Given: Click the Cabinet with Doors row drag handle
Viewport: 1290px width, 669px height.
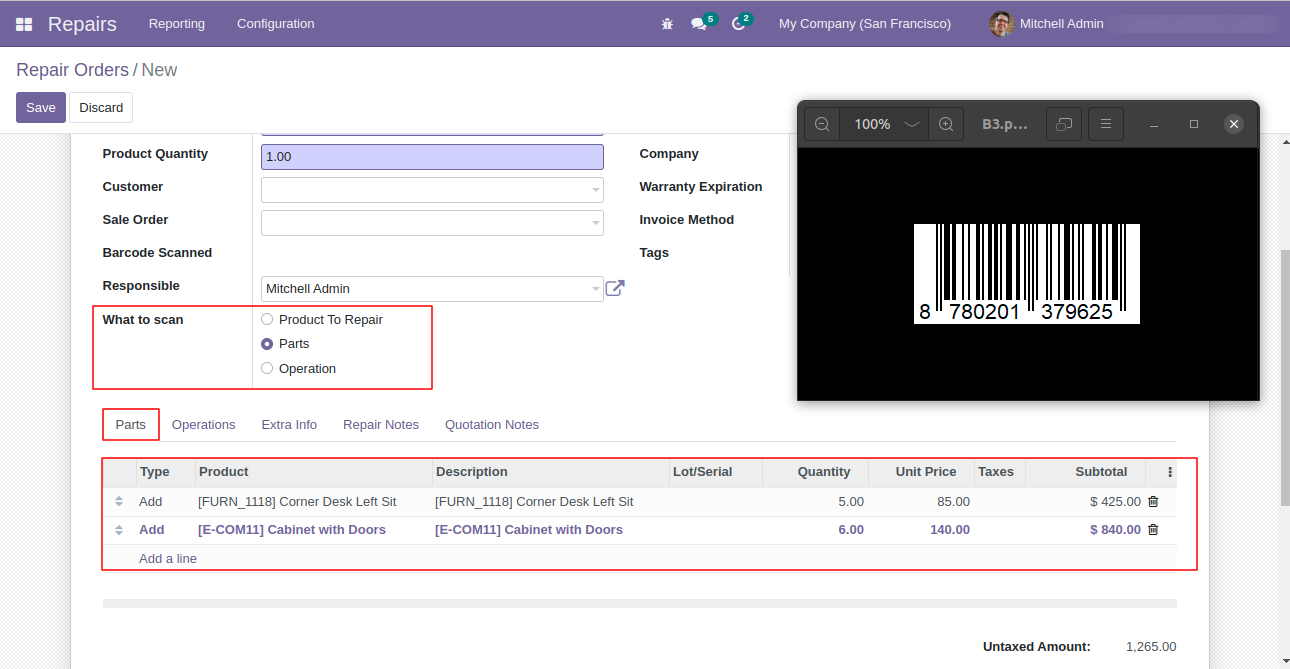Looking at the screenshot, I should coord(119,530).
